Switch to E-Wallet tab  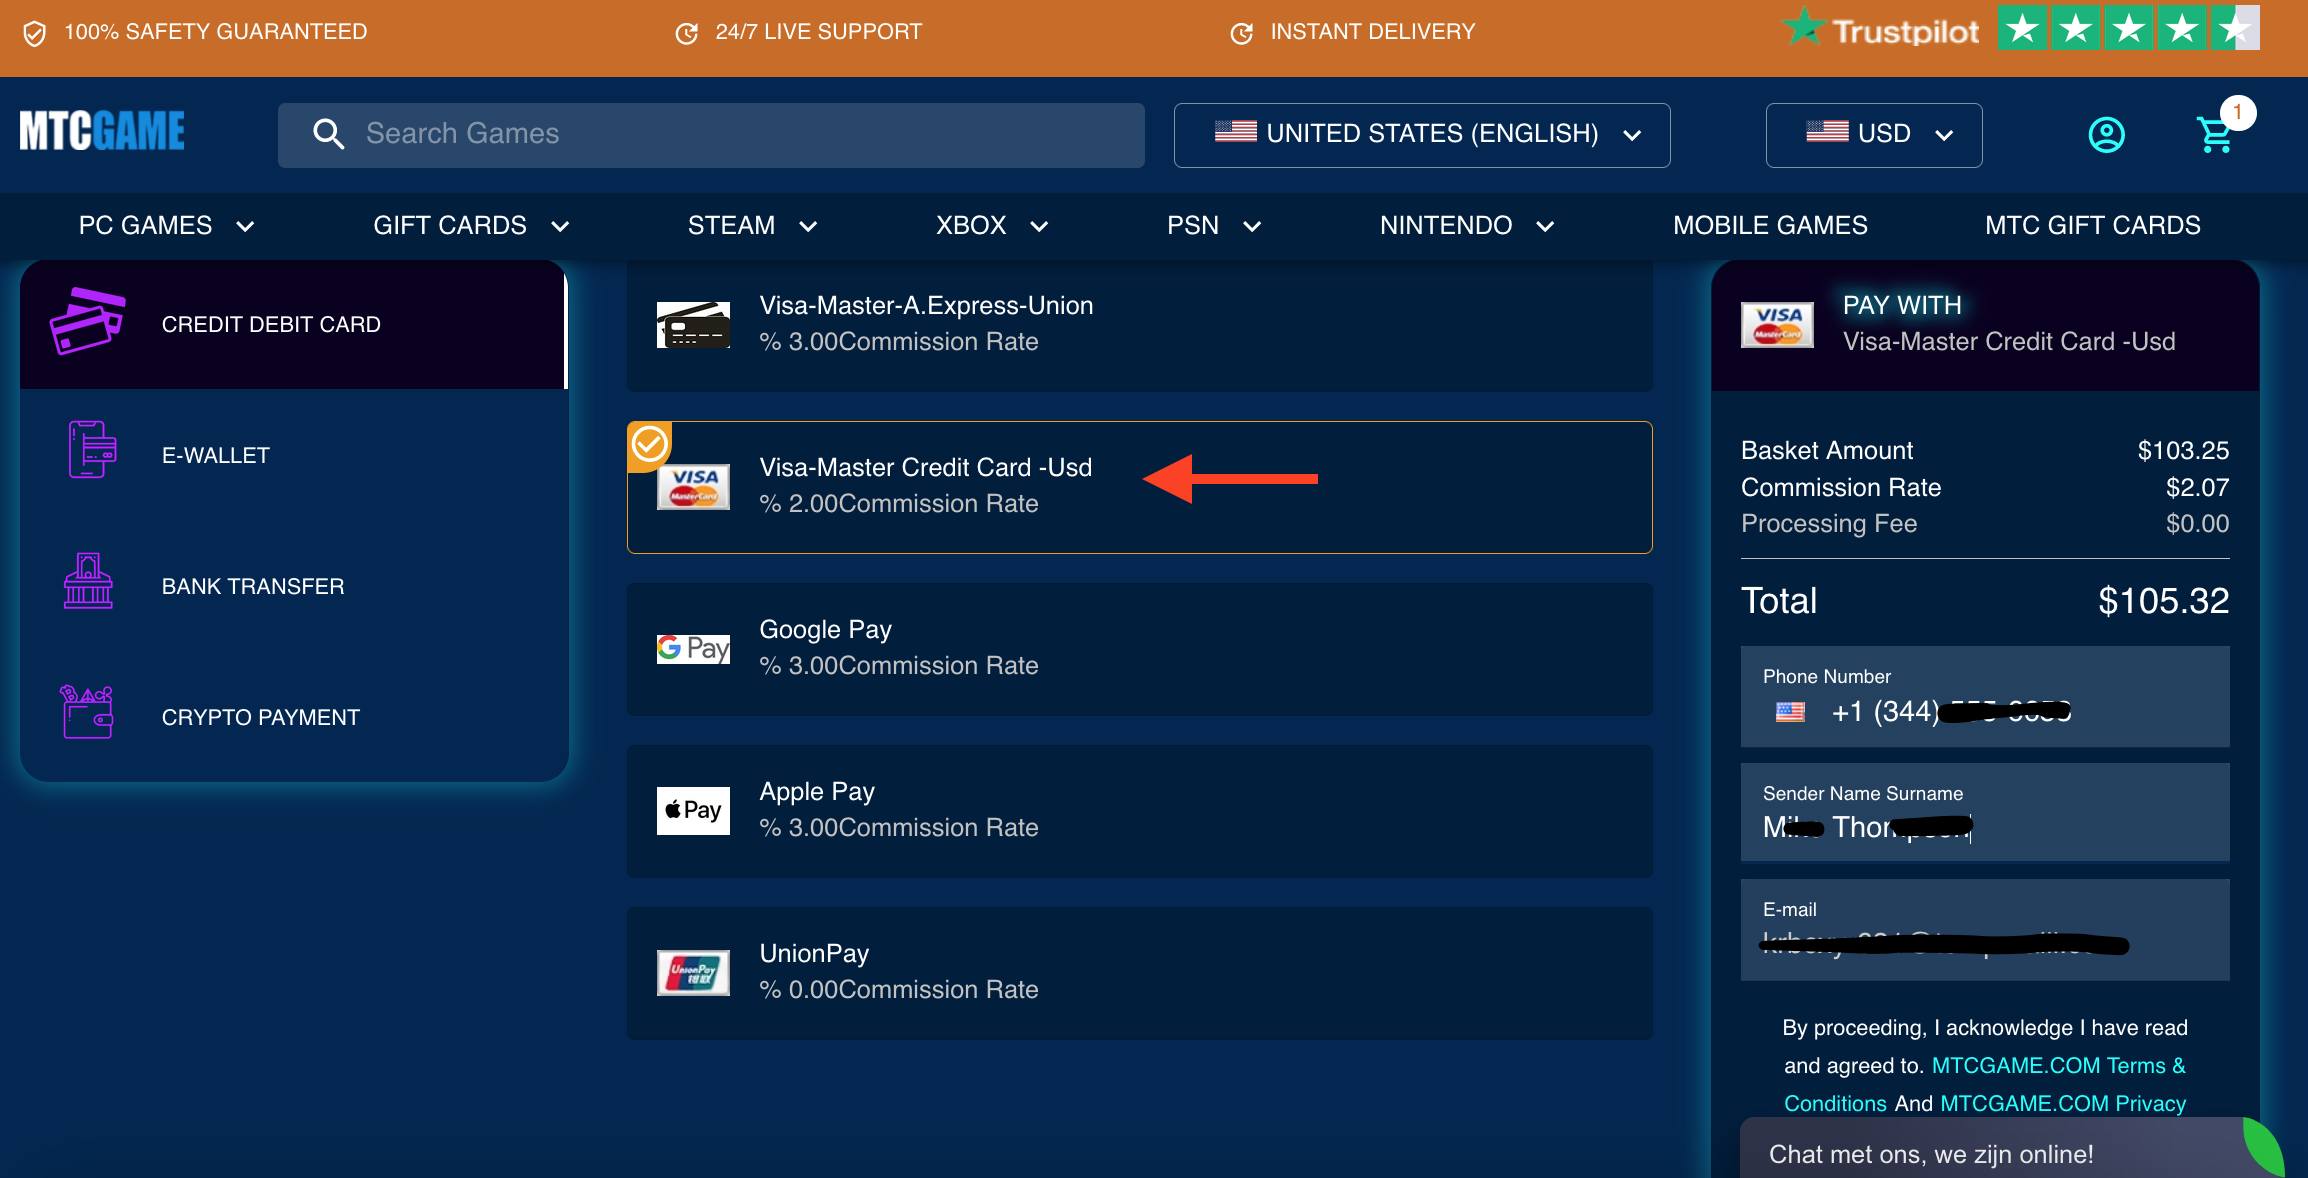point(293,455)
